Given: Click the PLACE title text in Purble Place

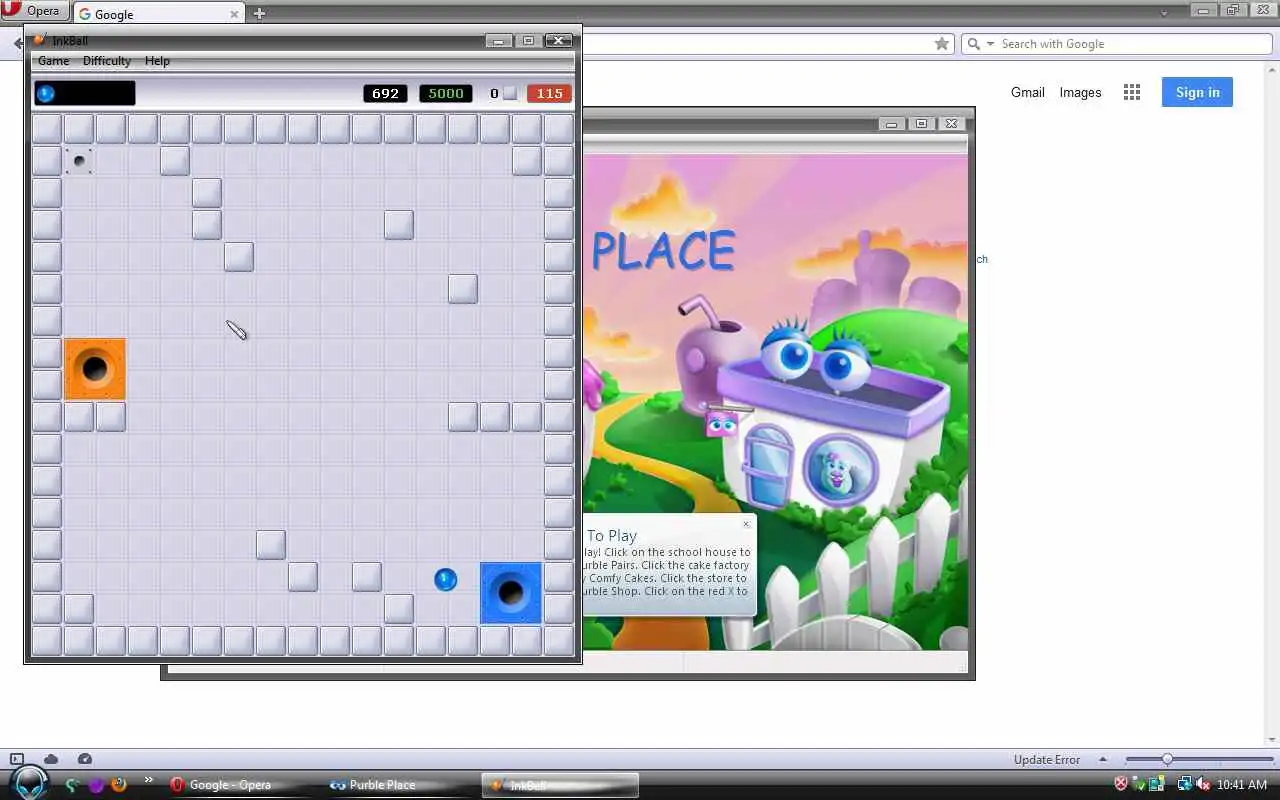Looking at the screenshot, I should [663, 252].
